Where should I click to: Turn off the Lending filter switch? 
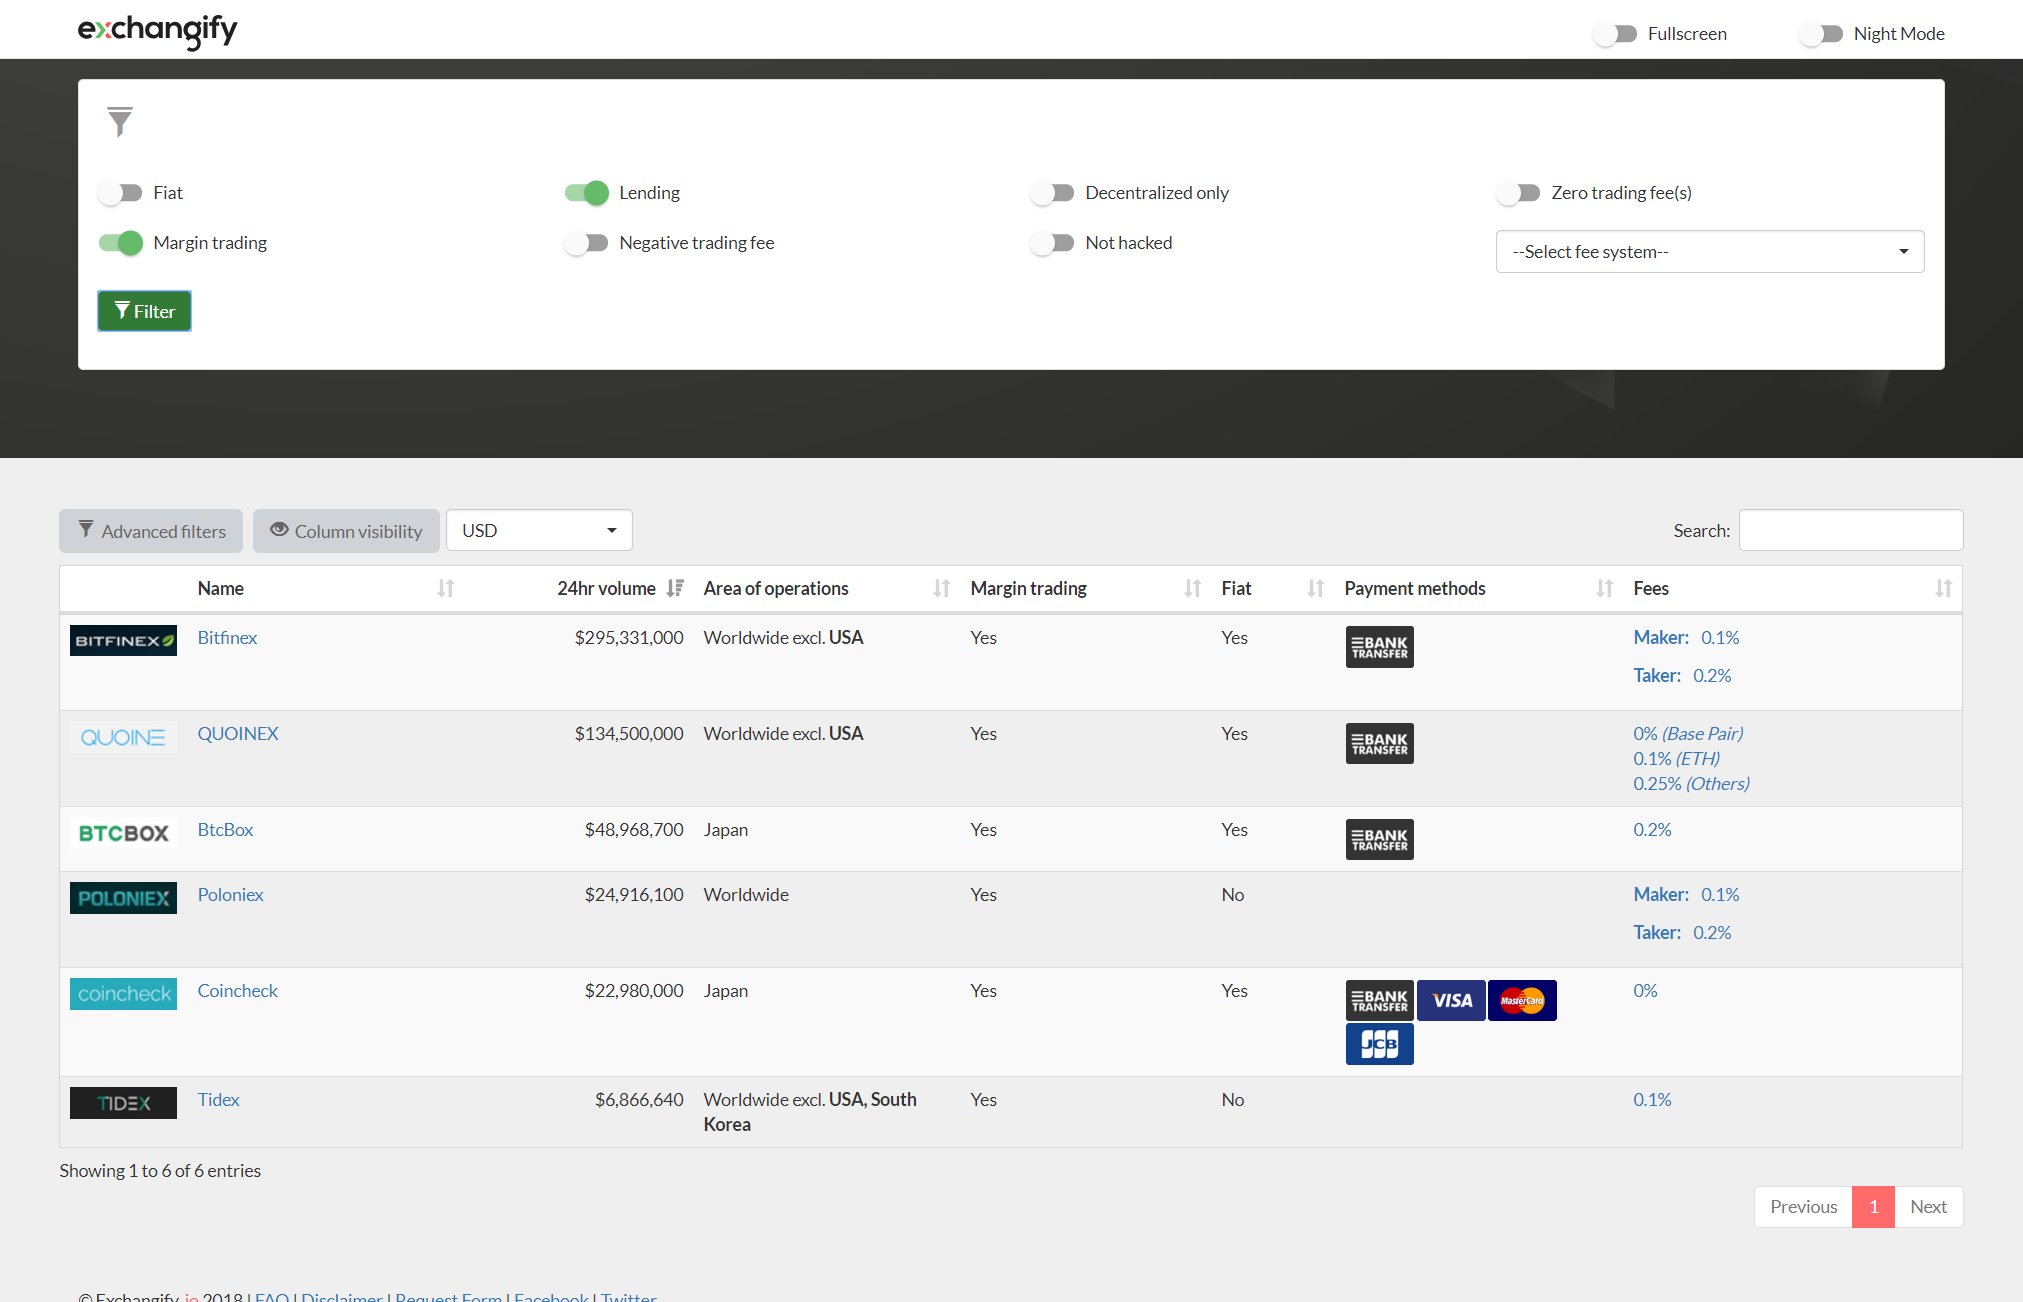(x=587, y=193)
